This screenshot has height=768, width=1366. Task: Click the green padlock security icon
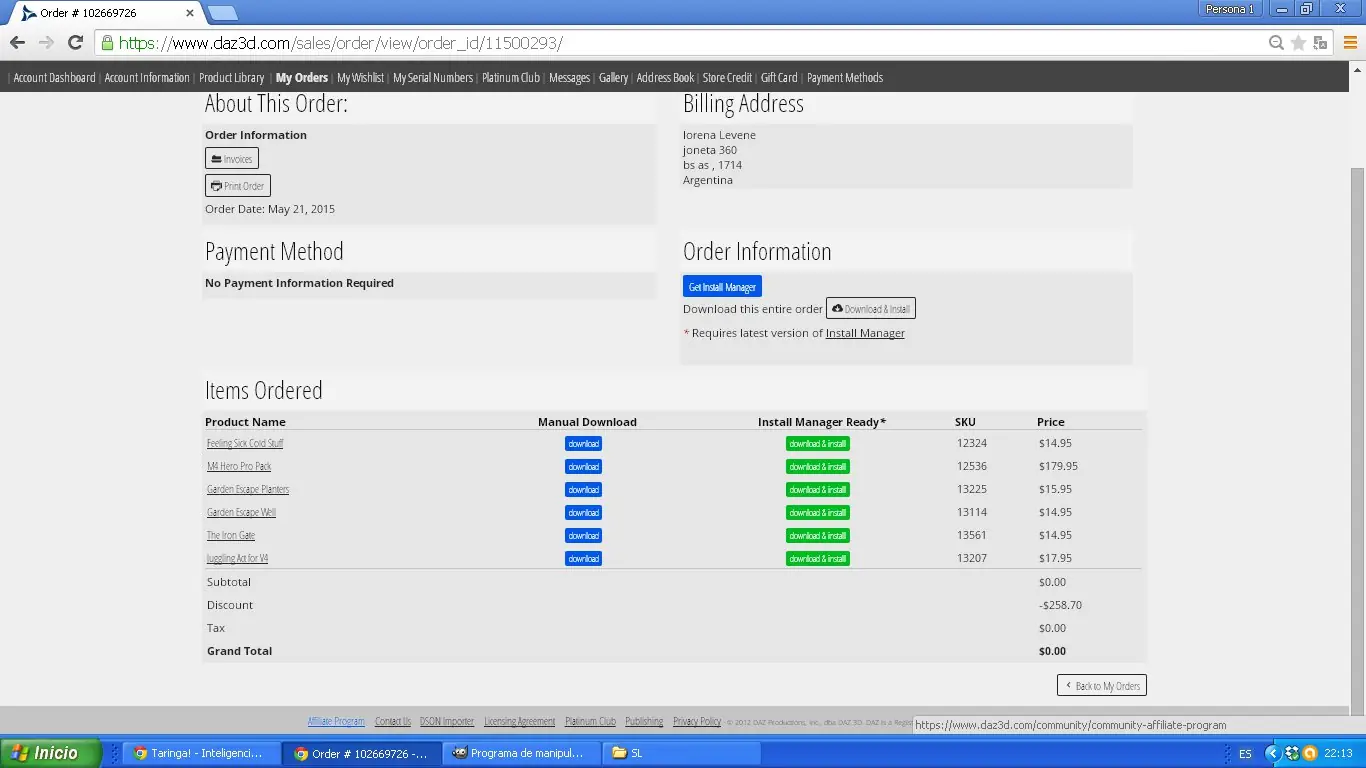pos(107,43)
